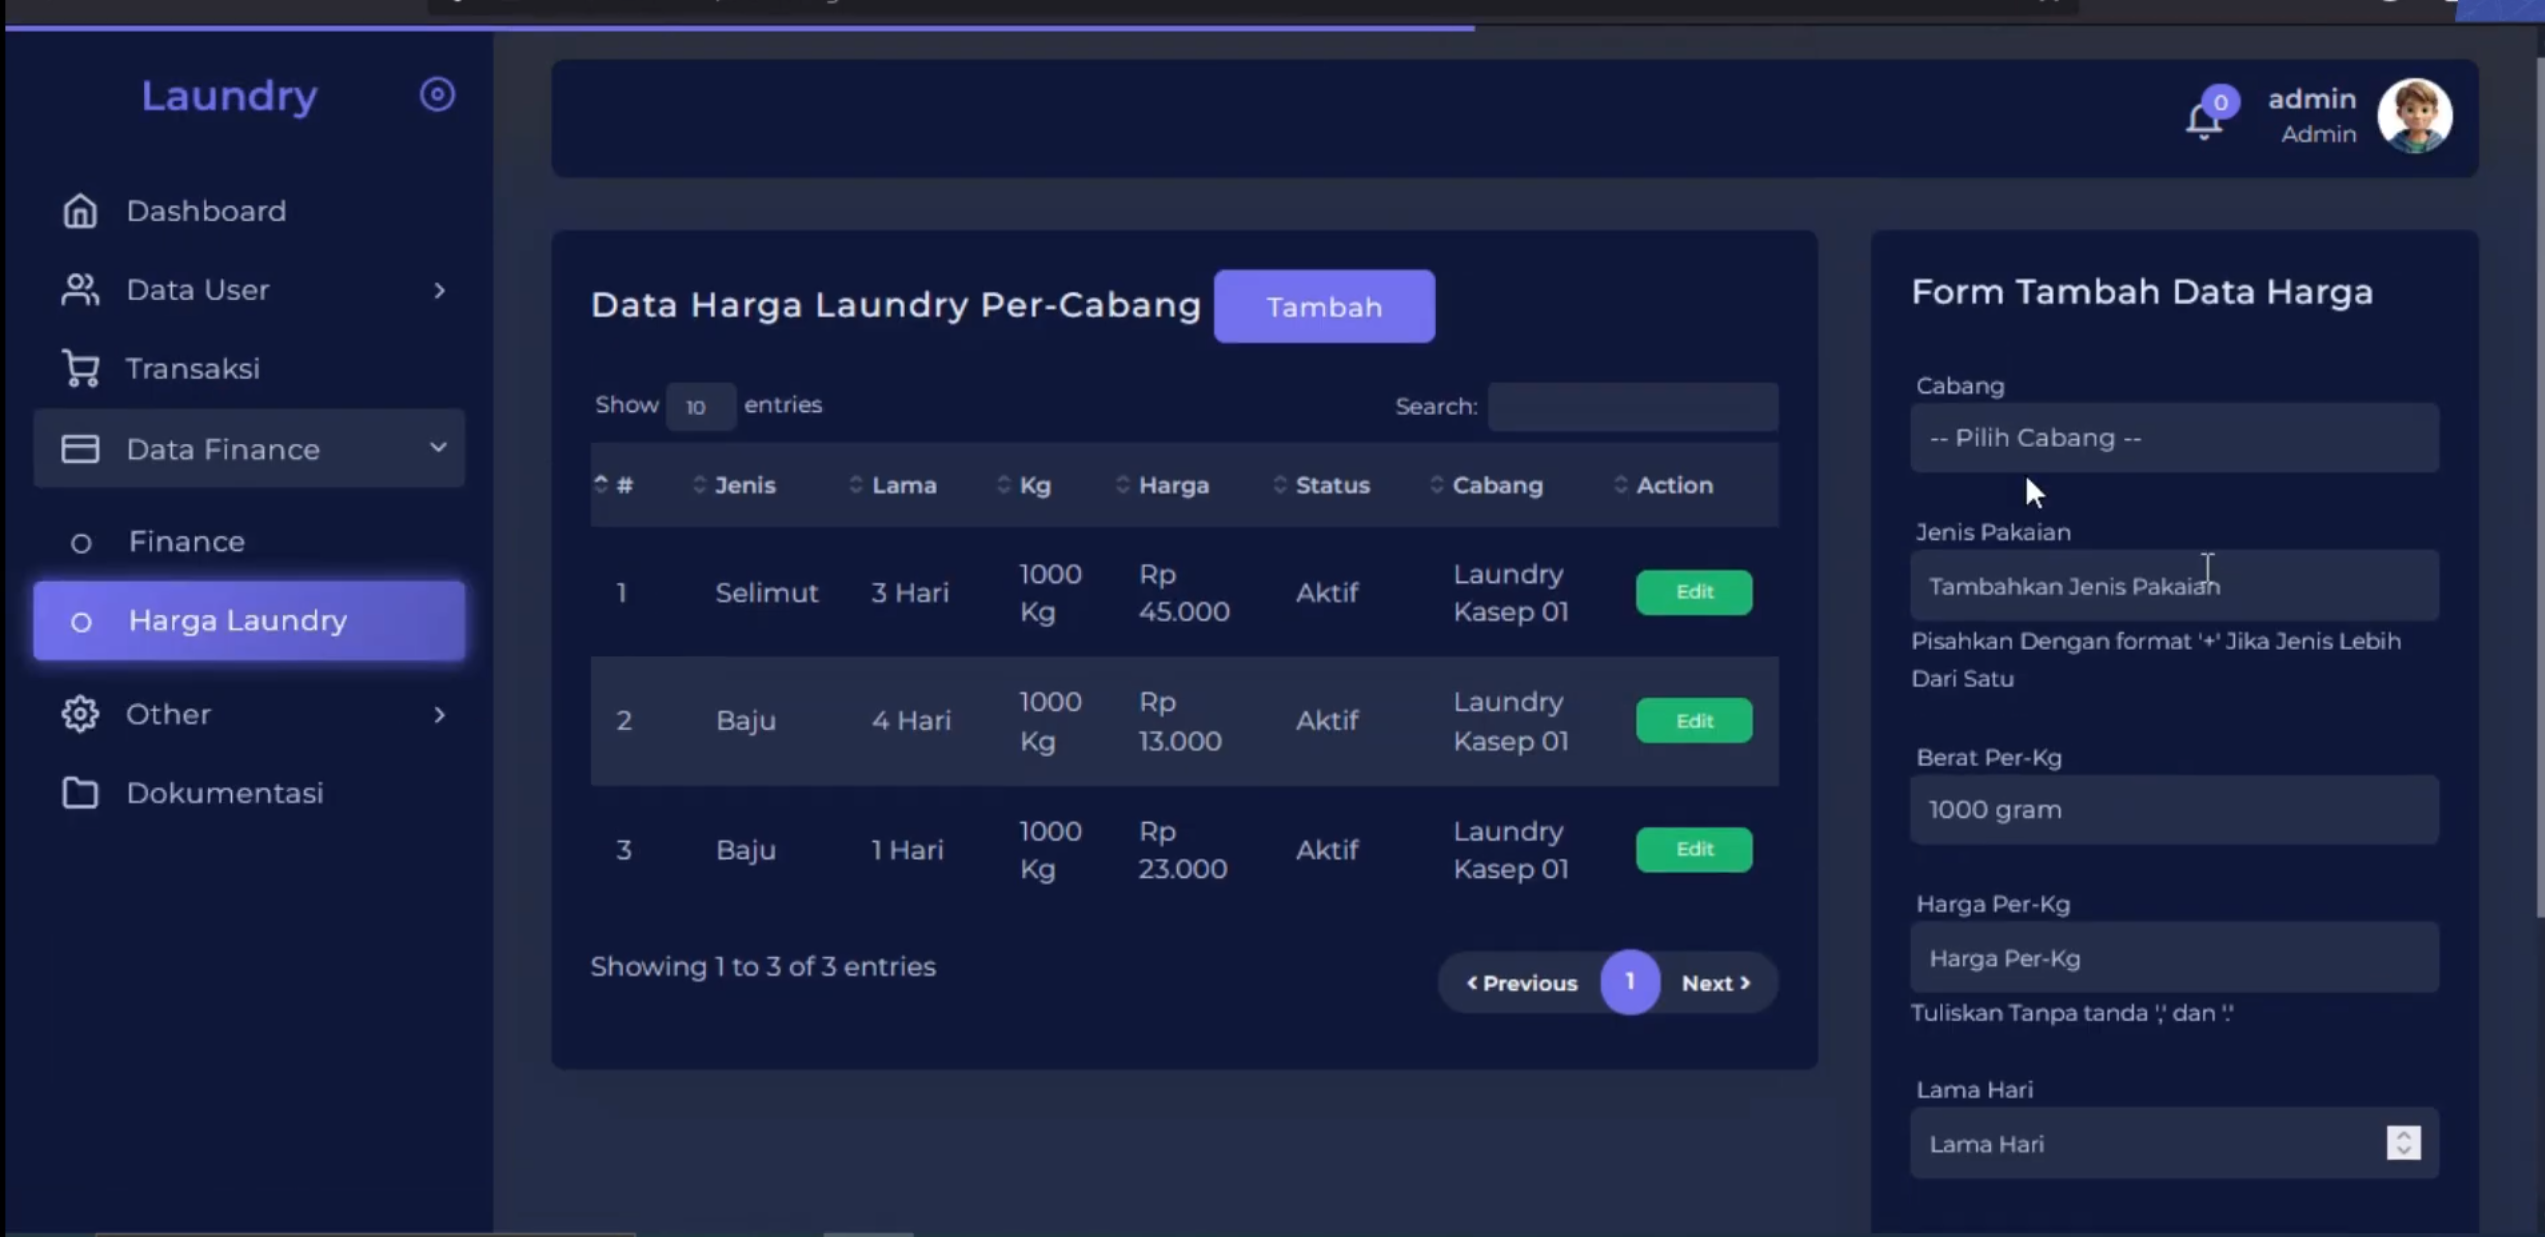The width and height of the screenshot is (2545, 1237).
Task: Open Dokumentasi menu item
Action: point(250,793)
